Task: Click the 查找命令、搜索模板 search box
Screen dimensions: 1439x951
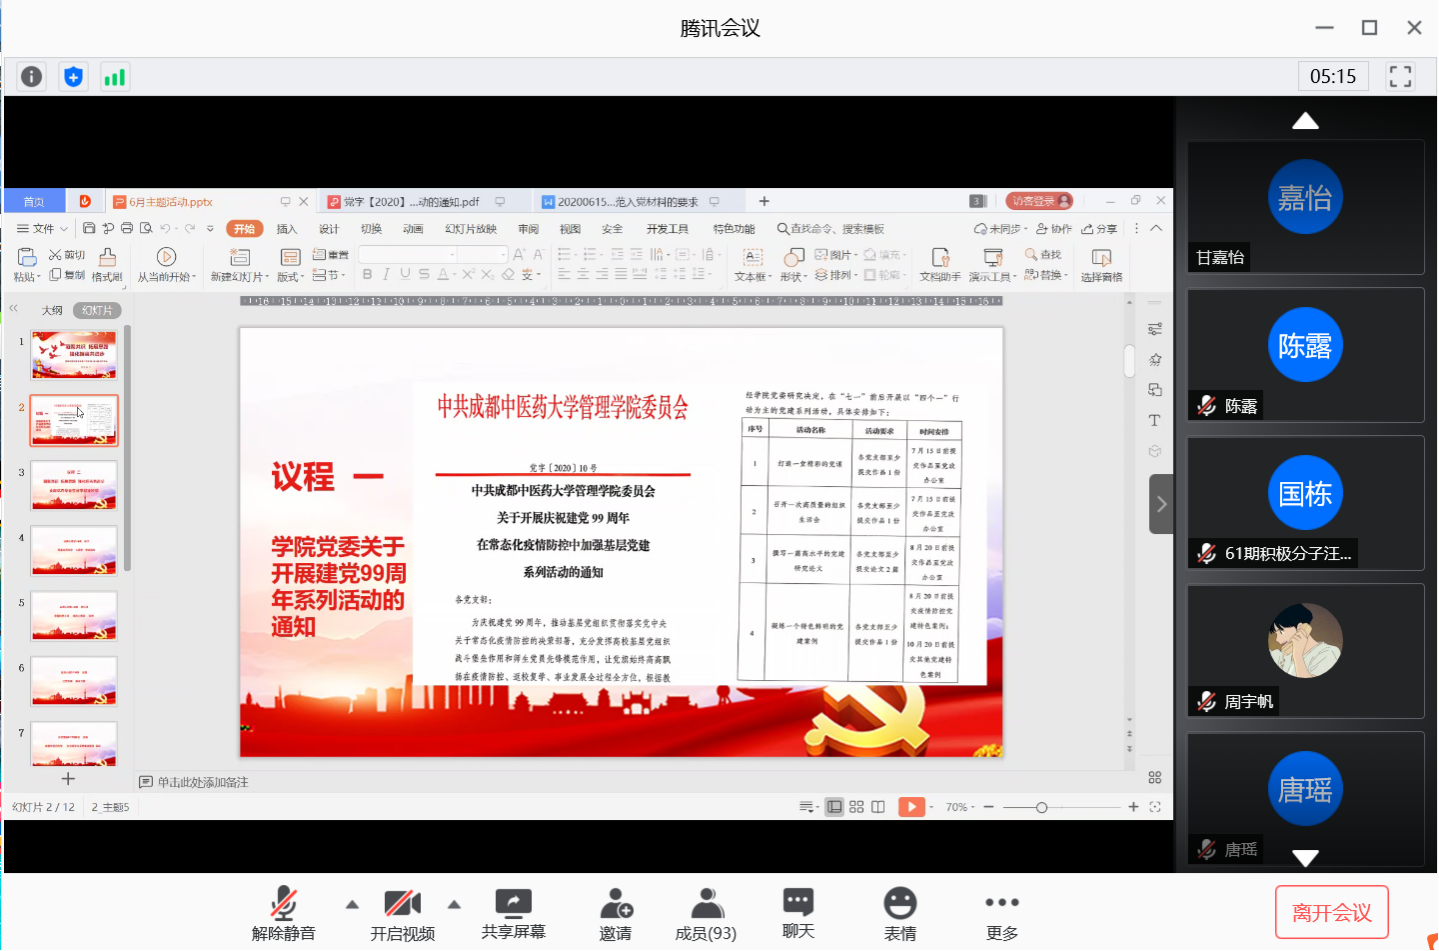Action: tap(831, 229)
